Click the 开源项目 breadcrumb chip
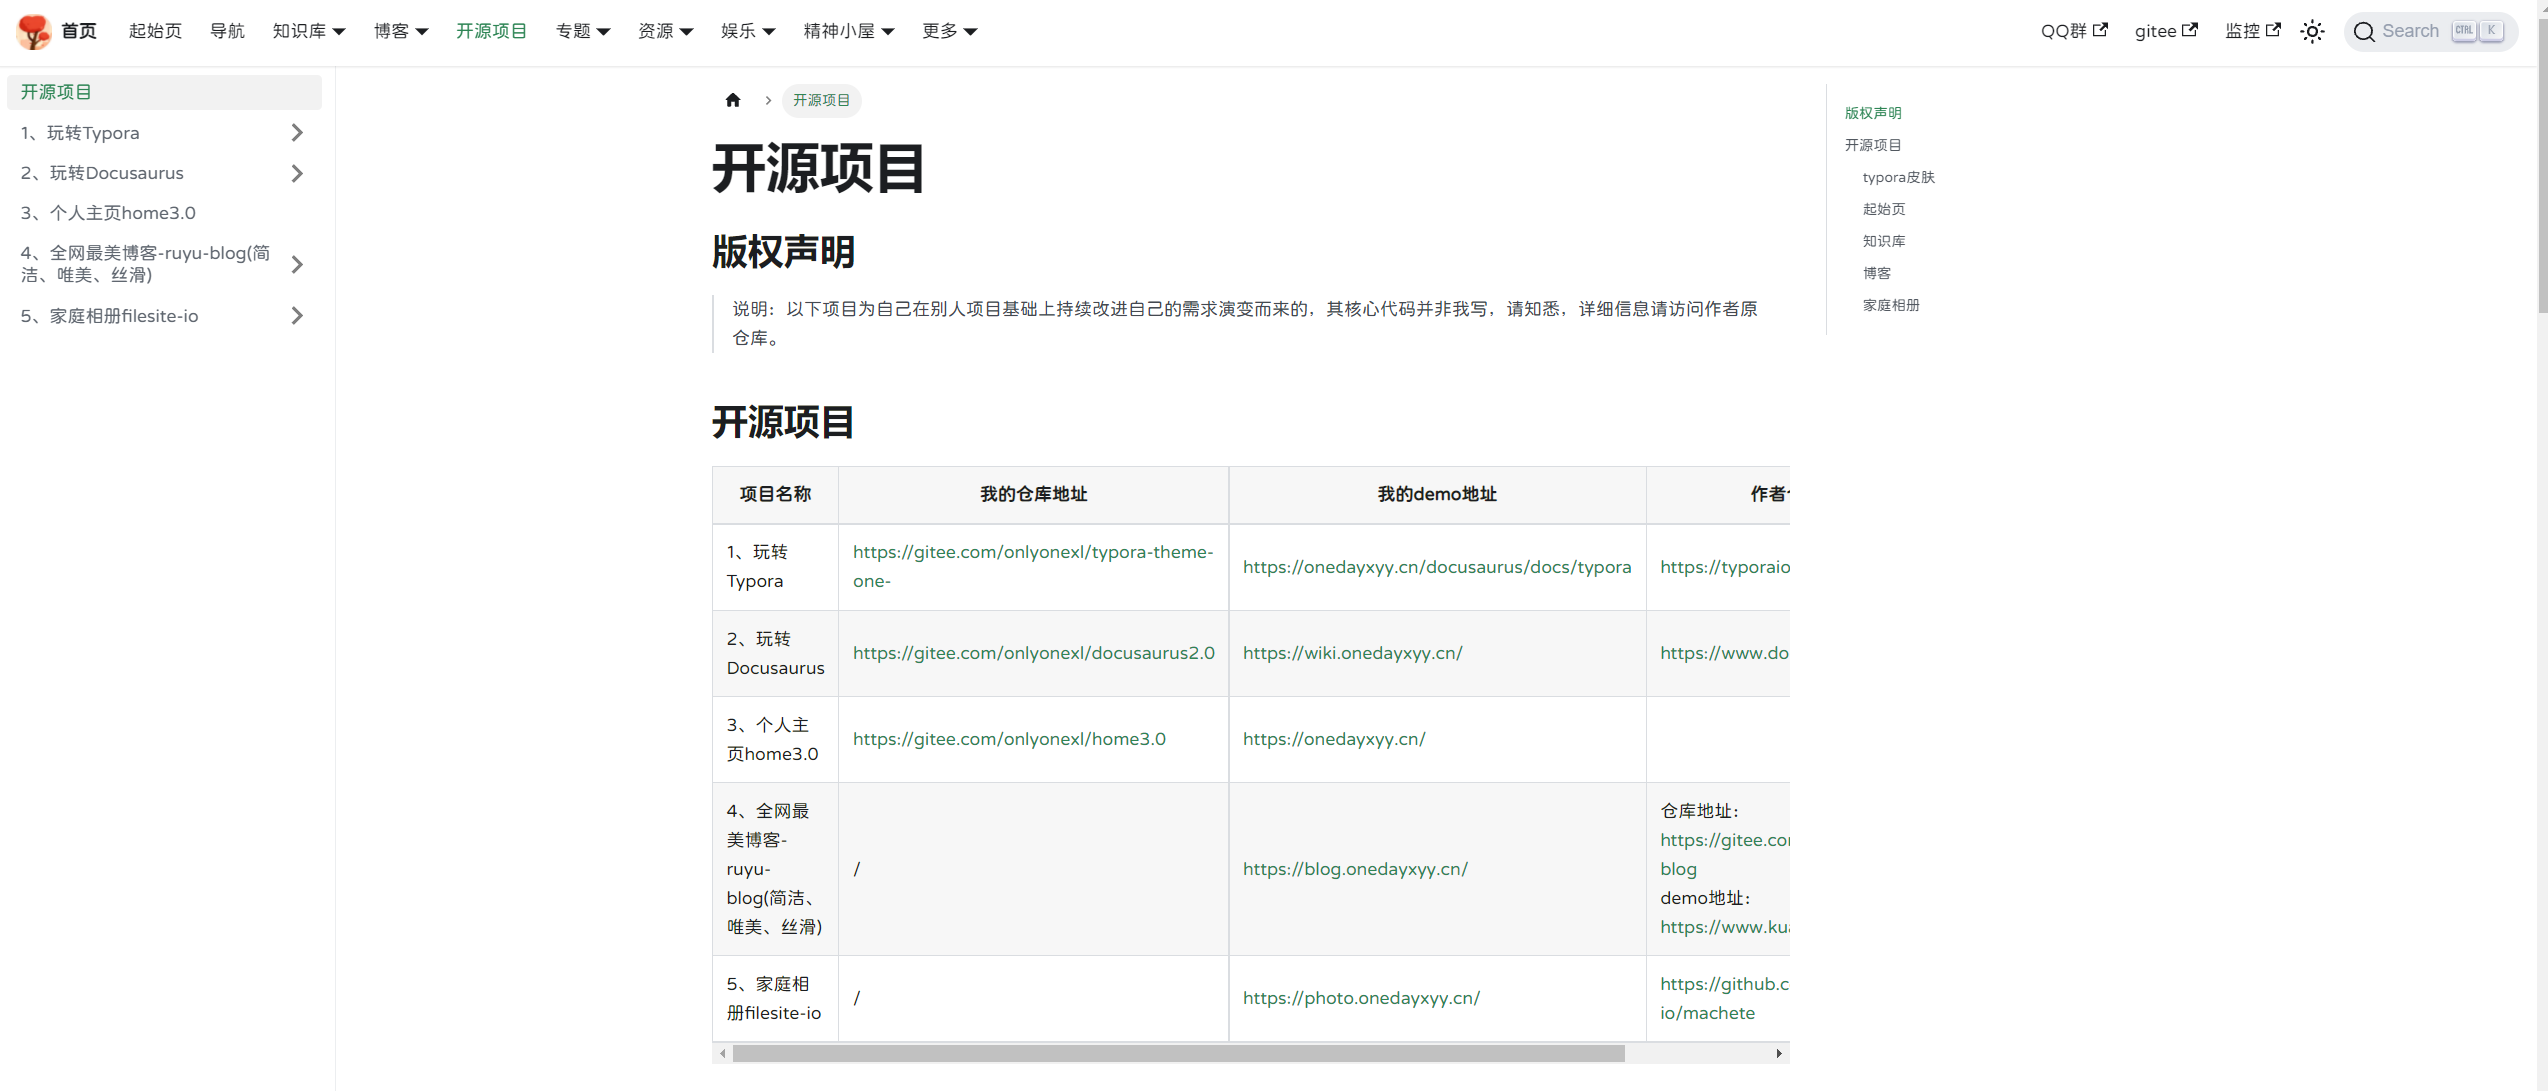2548x1091 pixels. pos(821,100)
